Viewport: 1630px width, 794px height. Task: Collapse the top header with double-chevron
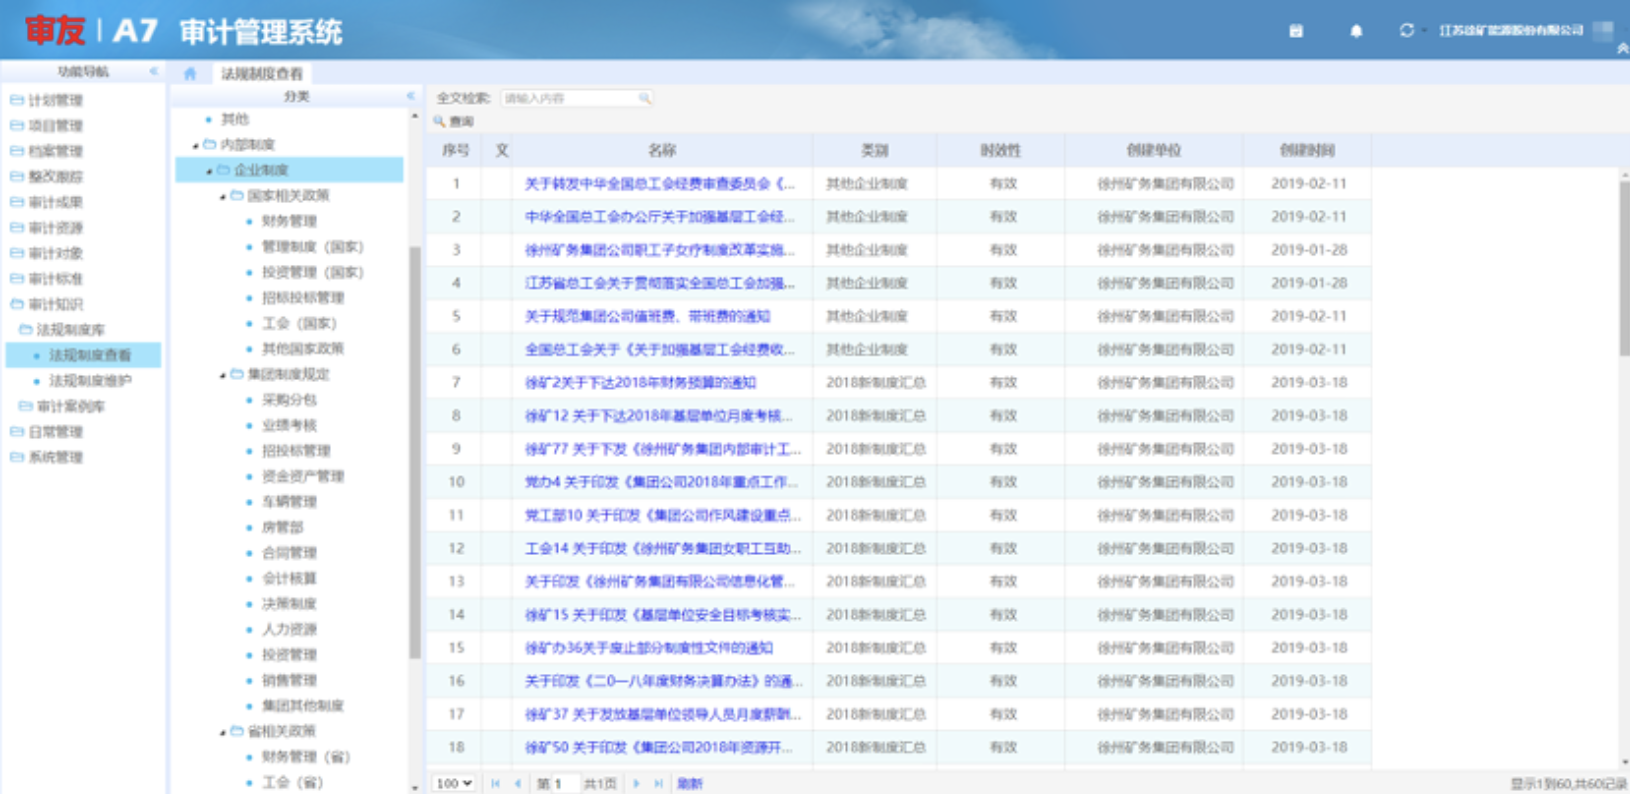coord(1622,48)
